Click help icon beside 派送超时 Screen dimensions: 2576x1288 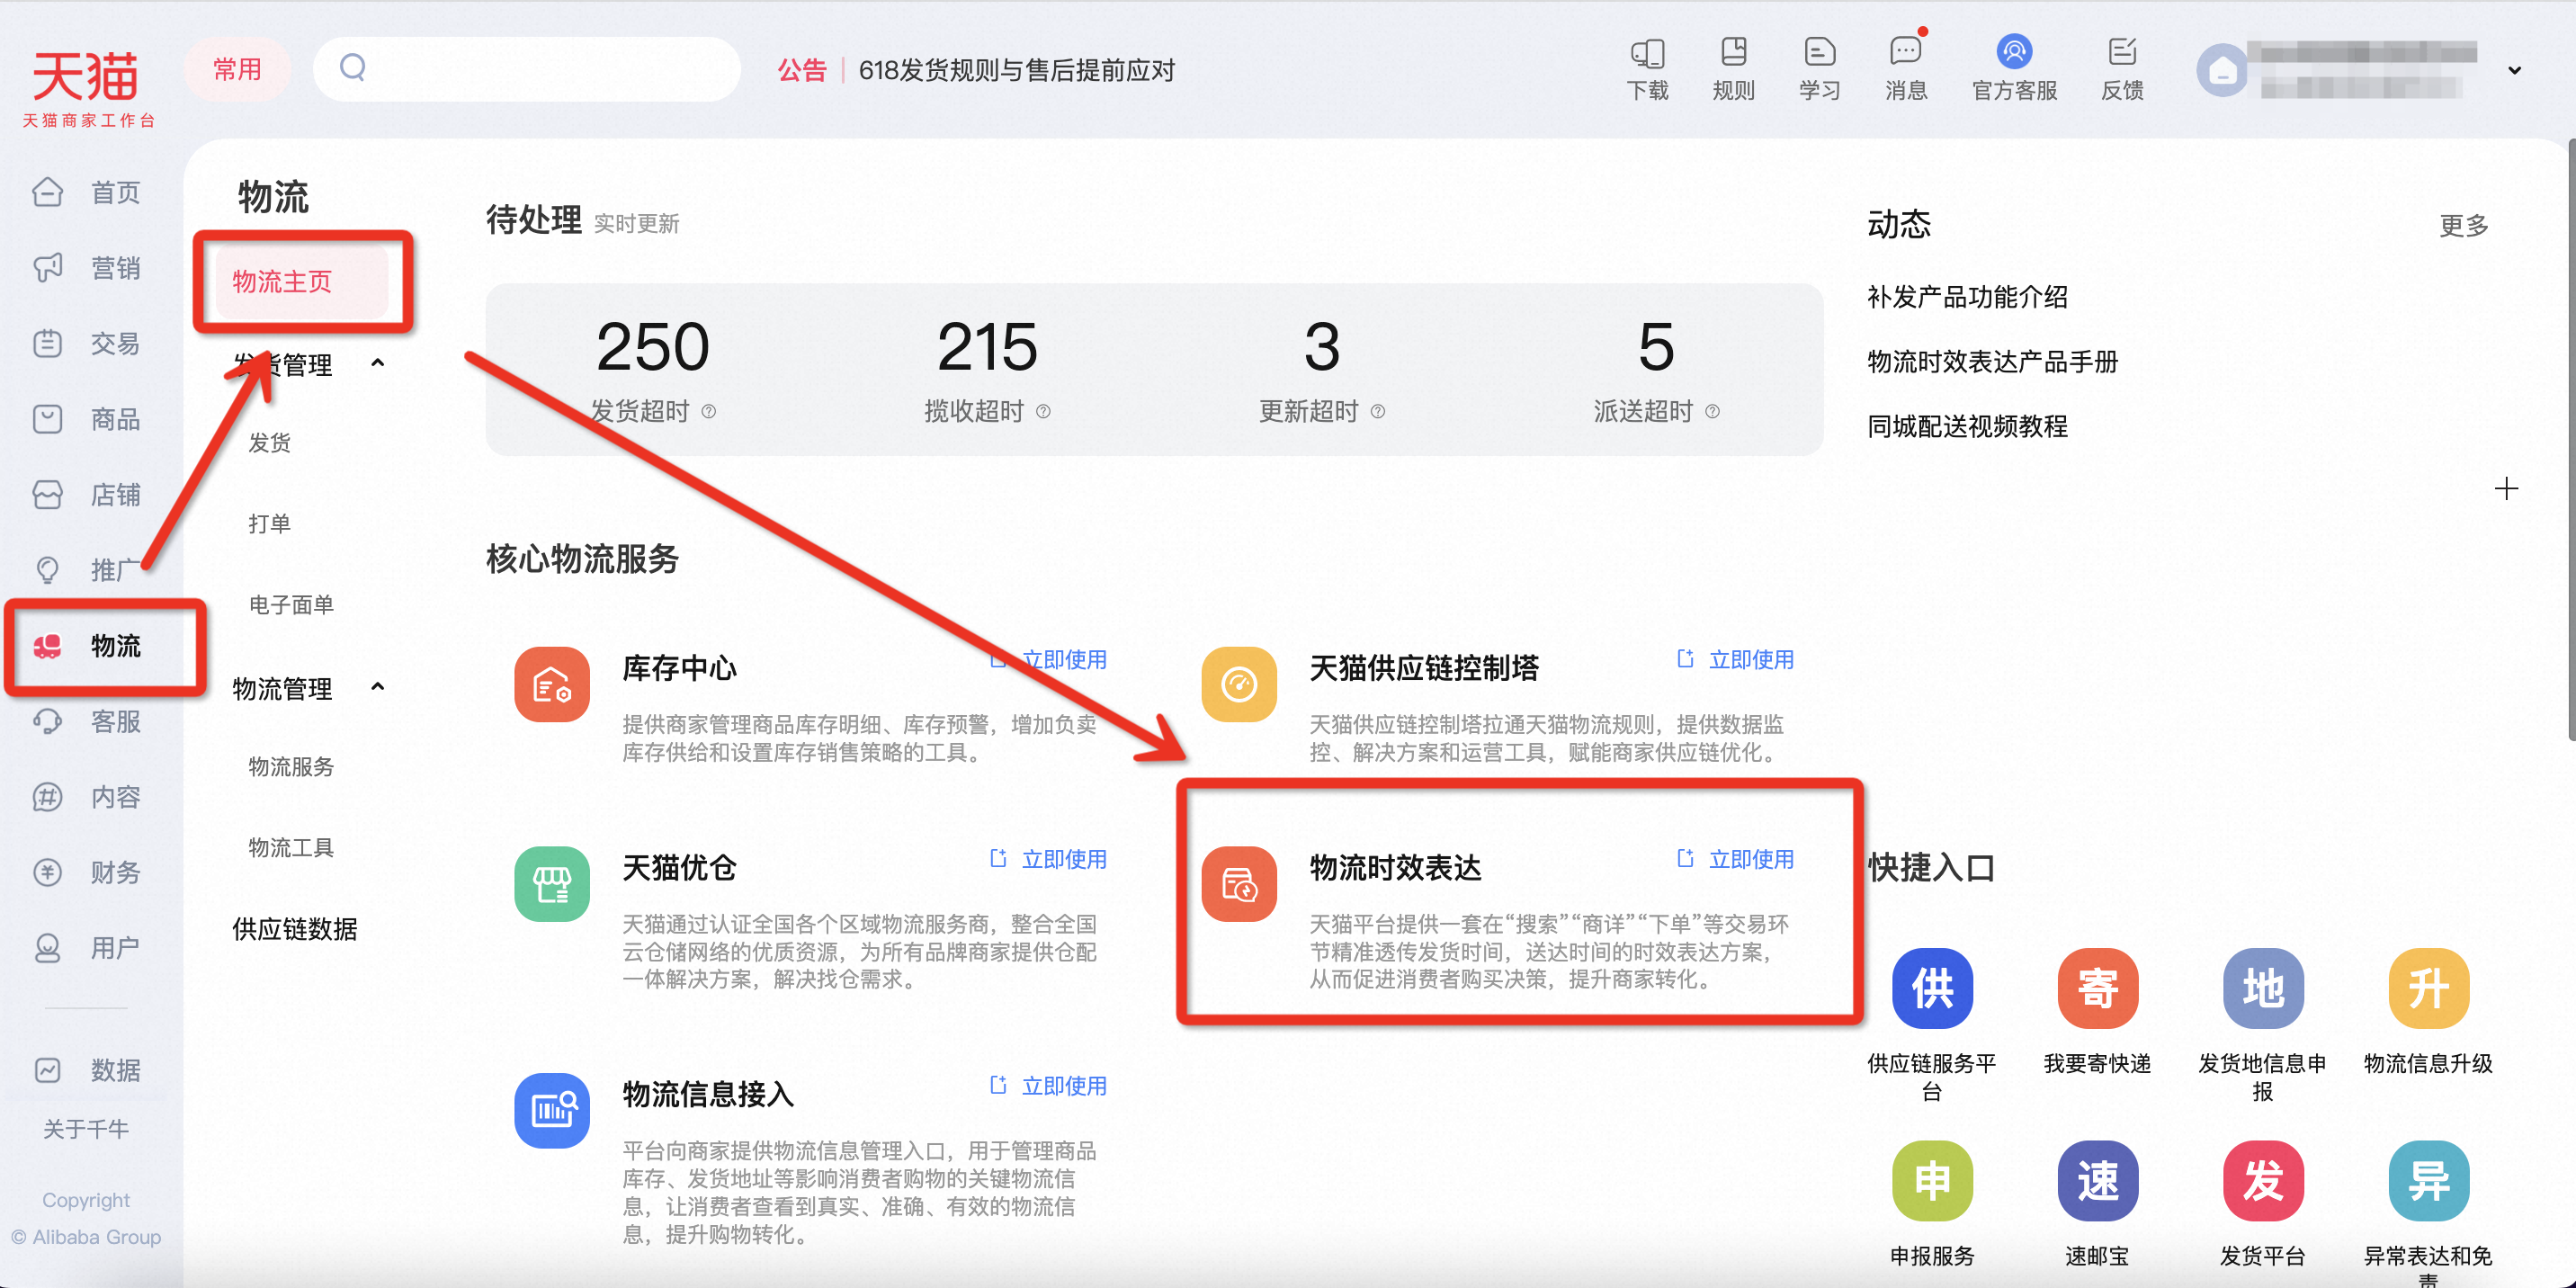pyautogui.click(x=1712, y=412)
